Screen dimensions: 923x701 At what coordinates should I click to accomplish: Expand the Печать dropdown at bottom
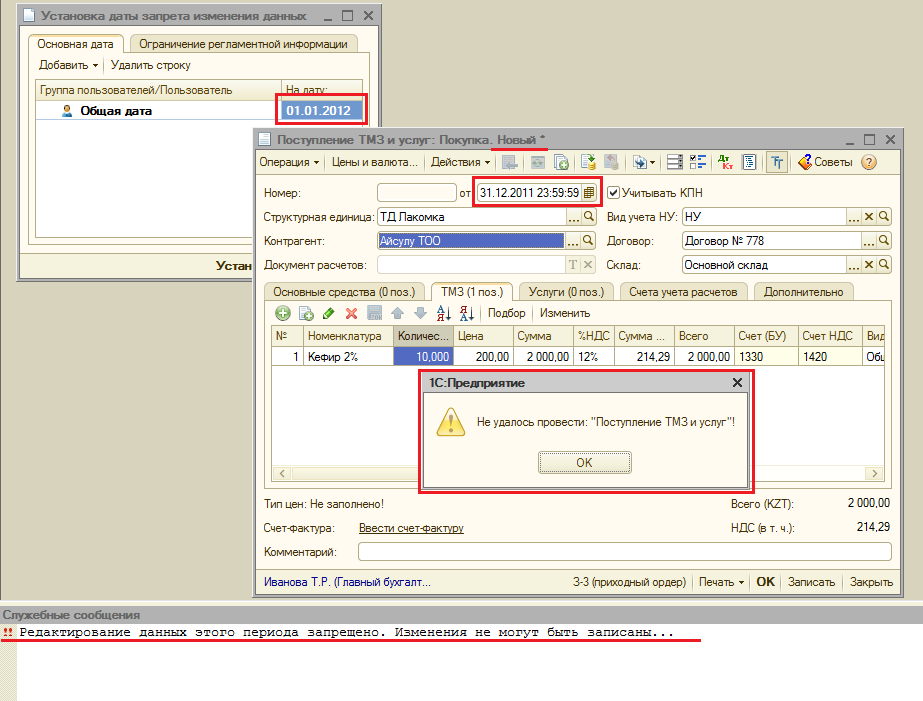721,581
